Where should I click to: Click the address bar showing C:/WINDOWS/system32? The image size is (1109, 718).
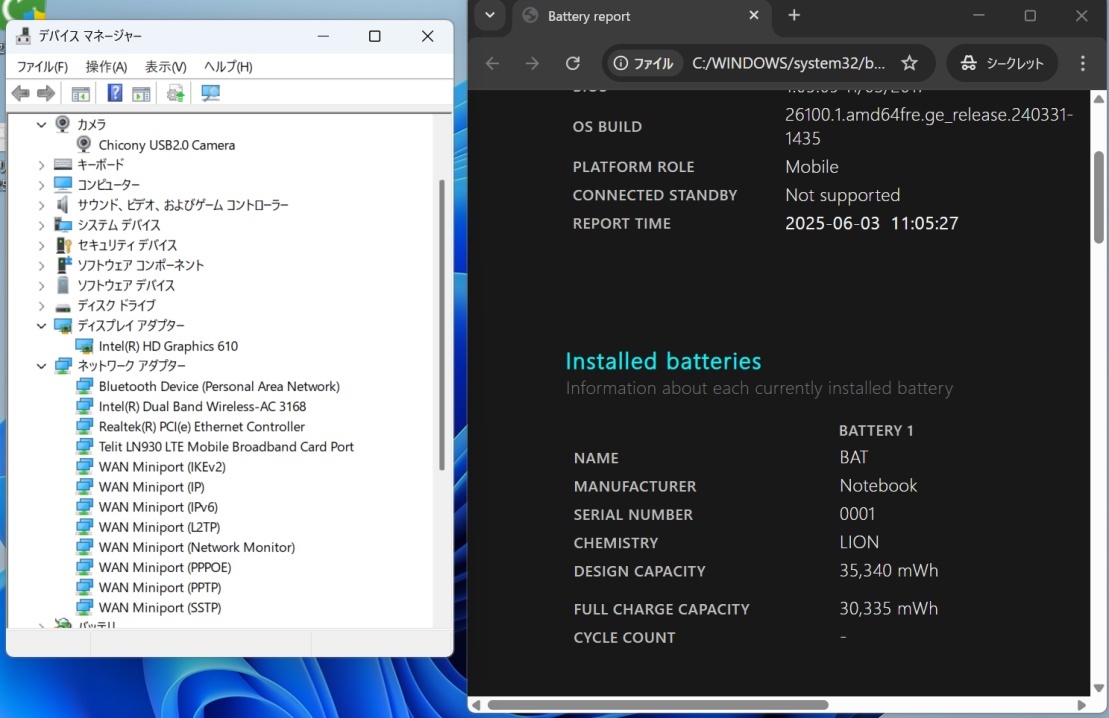coord(789,64)
